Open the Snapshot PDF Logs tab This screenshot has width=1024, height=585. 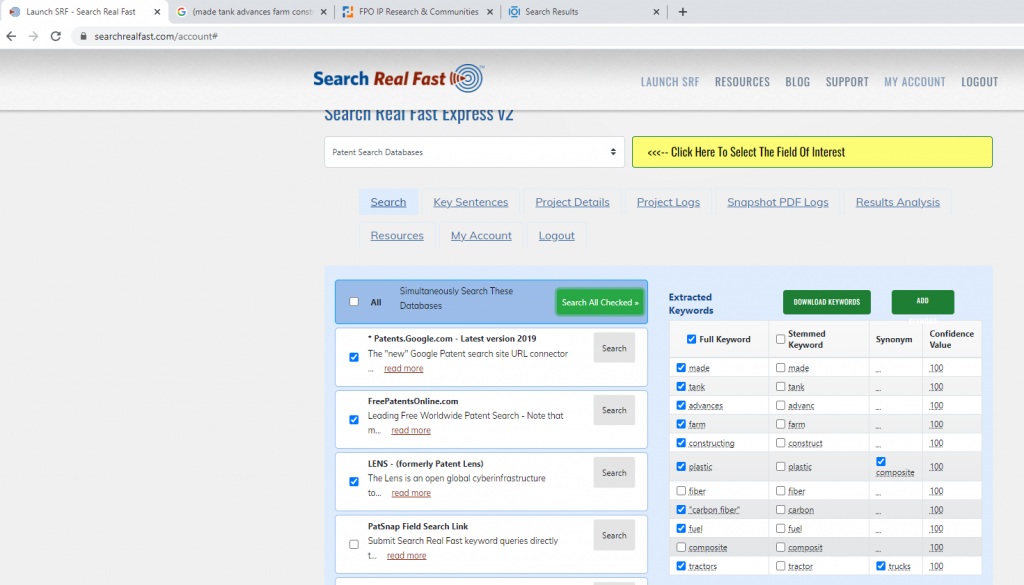coord(778,202)
